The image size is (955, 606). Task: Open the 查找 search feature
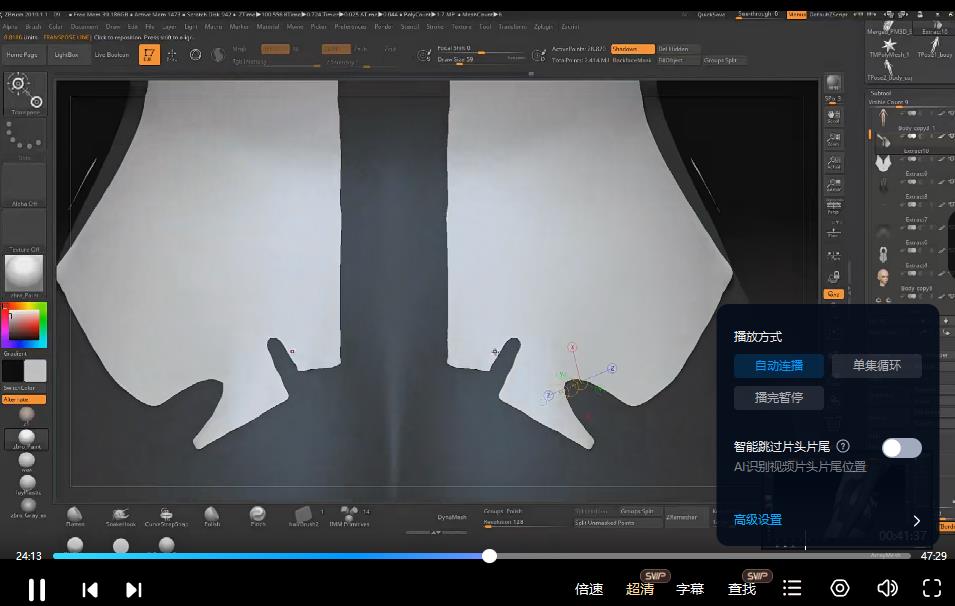742,589
